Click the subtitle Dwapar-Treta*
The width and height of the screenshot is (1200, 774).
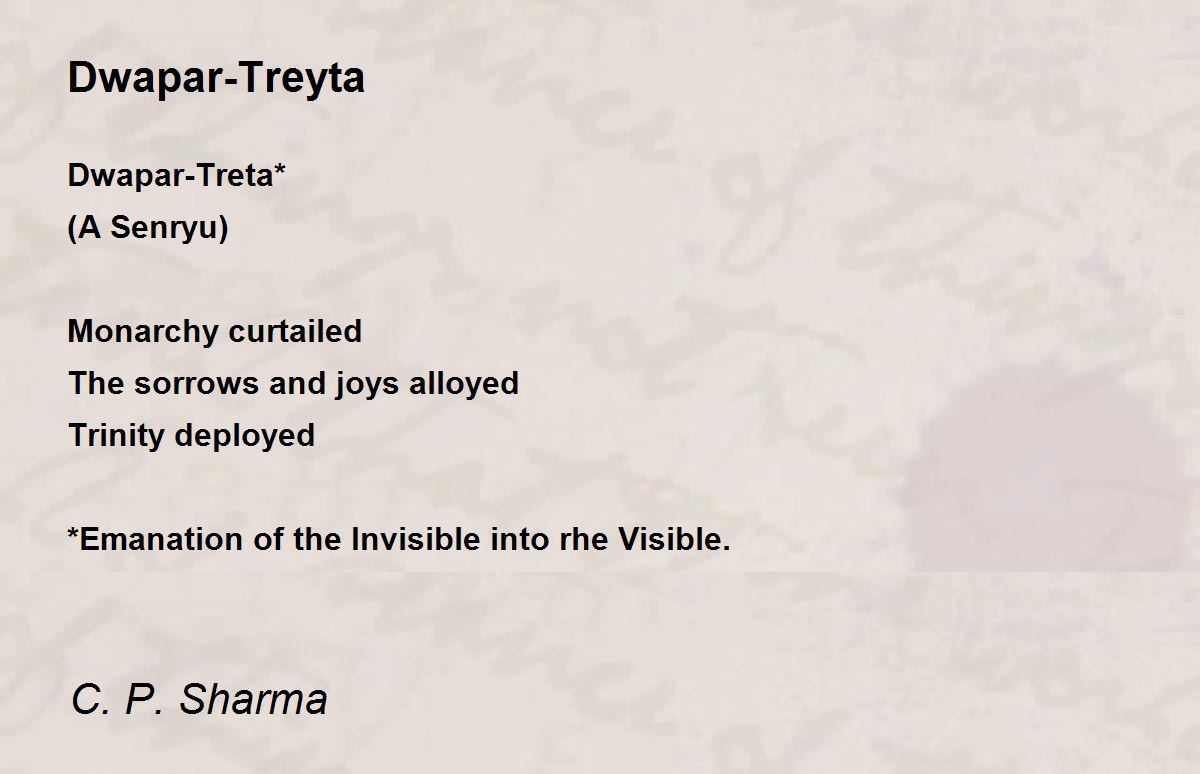[177, 176]
